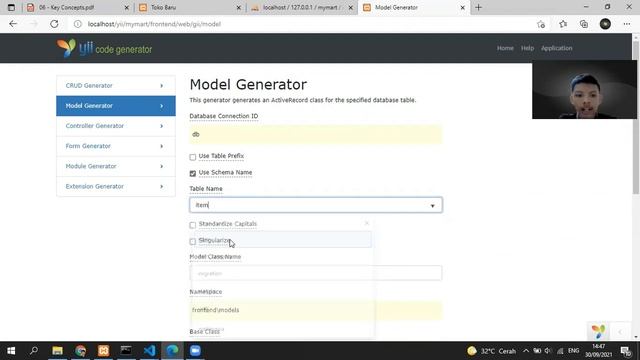Viewport: 640px width, 360px height.
Task: Click the Yii debug toolbar logo
Action: [598, 331]
